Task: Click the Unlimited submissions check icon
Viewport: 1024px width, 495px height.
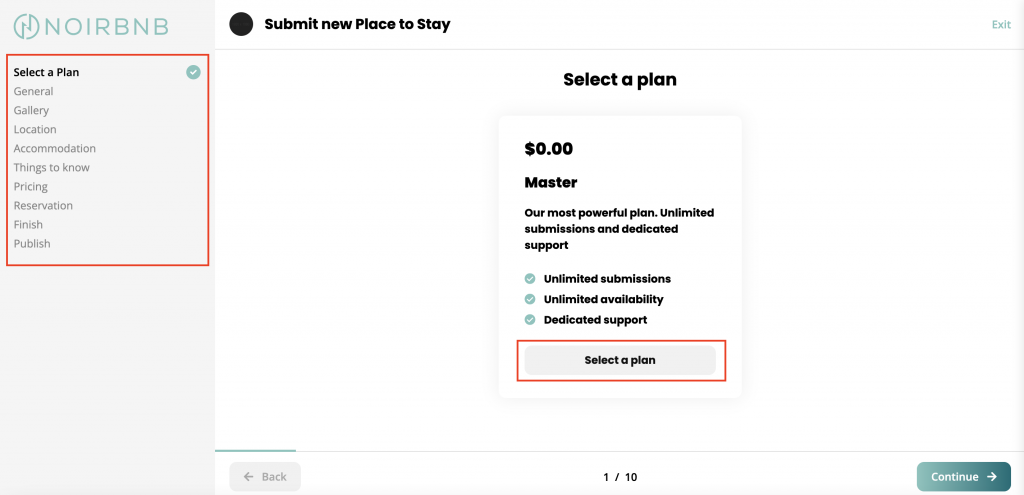Action: click(x=530, y=279)
